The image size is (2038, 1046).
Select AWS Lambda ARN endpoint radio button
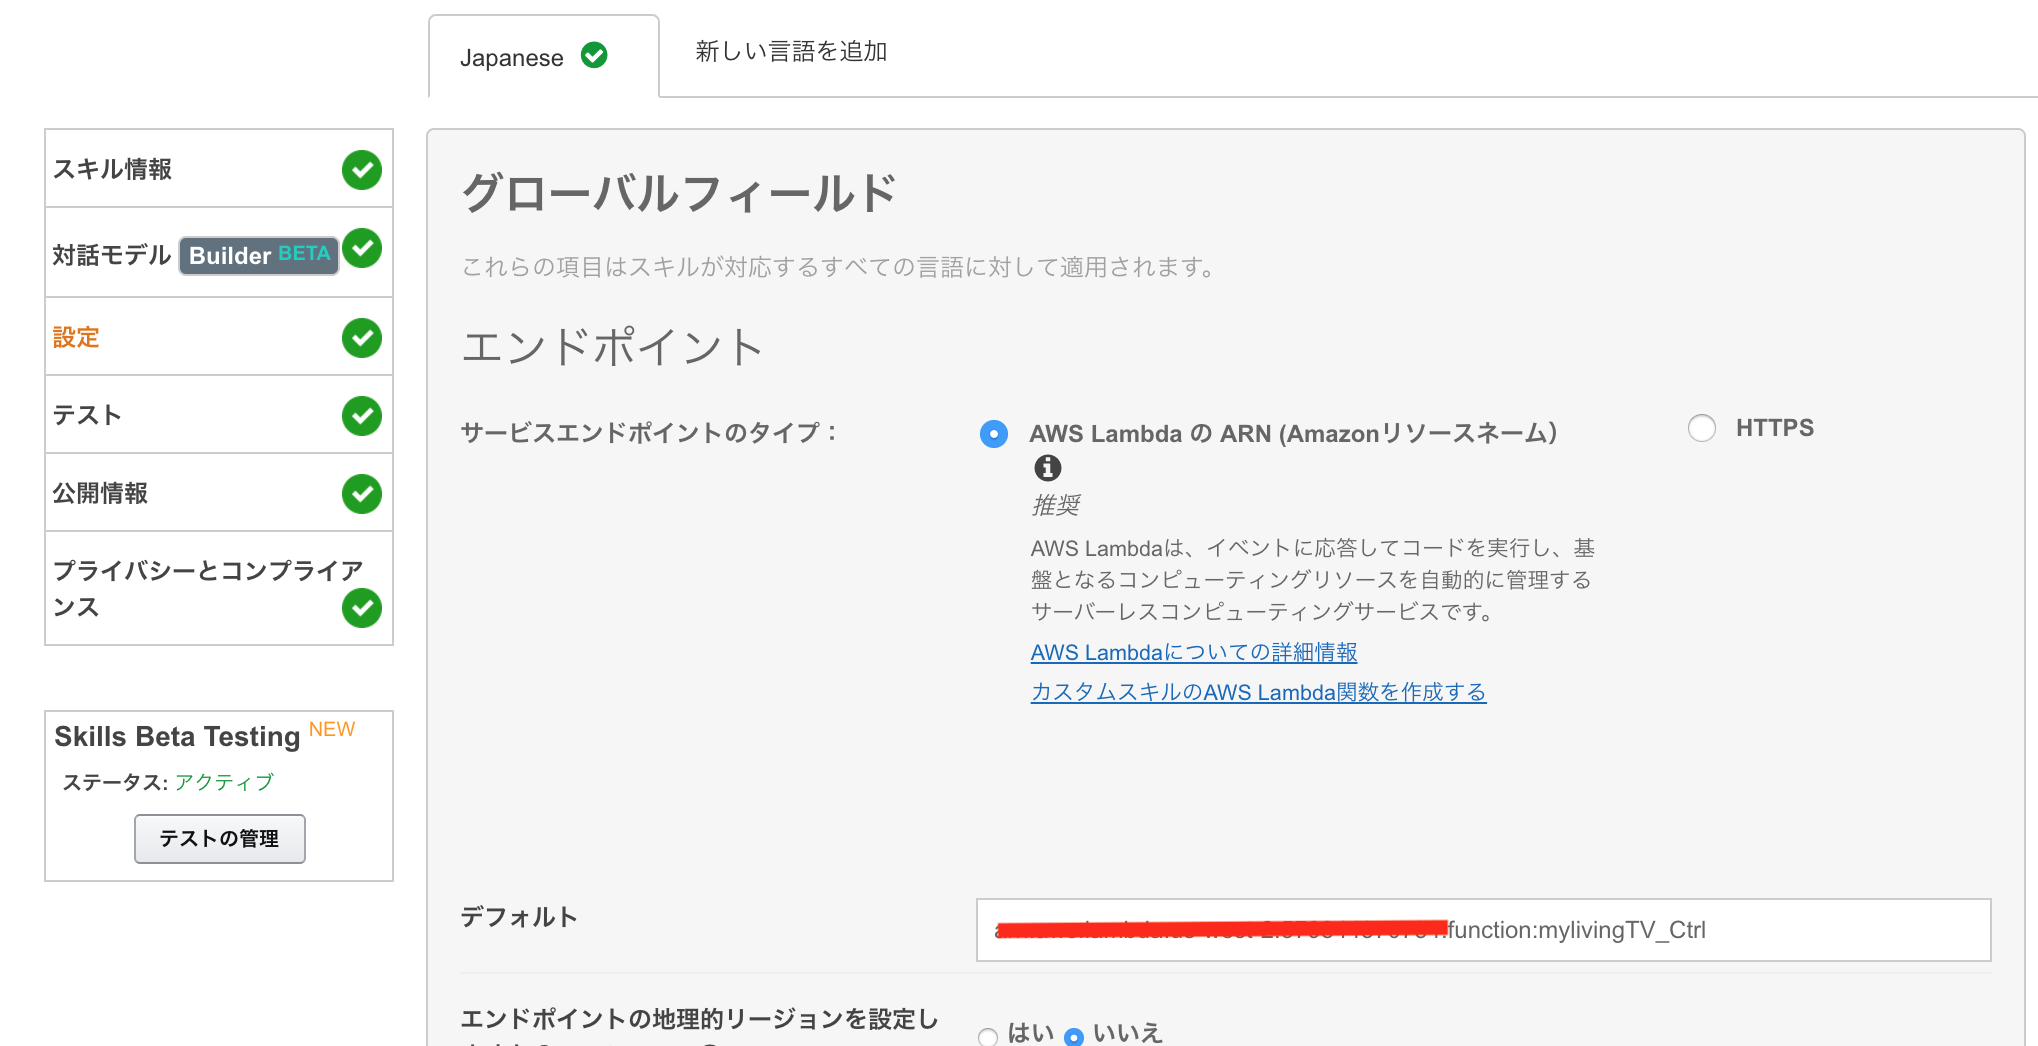(993, 434)
